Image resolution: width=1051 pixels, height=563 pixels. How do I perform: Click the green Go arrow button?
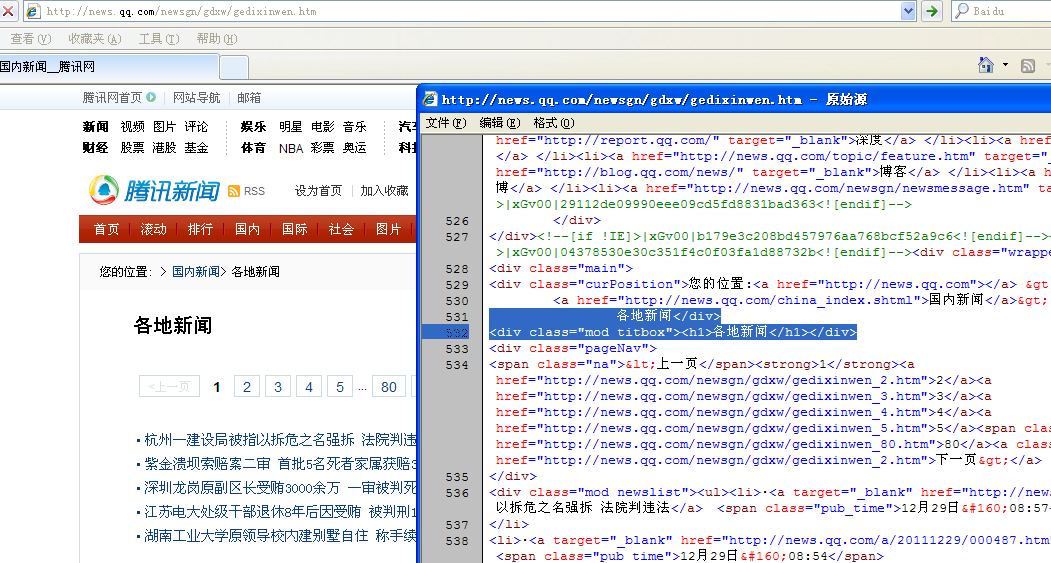point(932,11)
